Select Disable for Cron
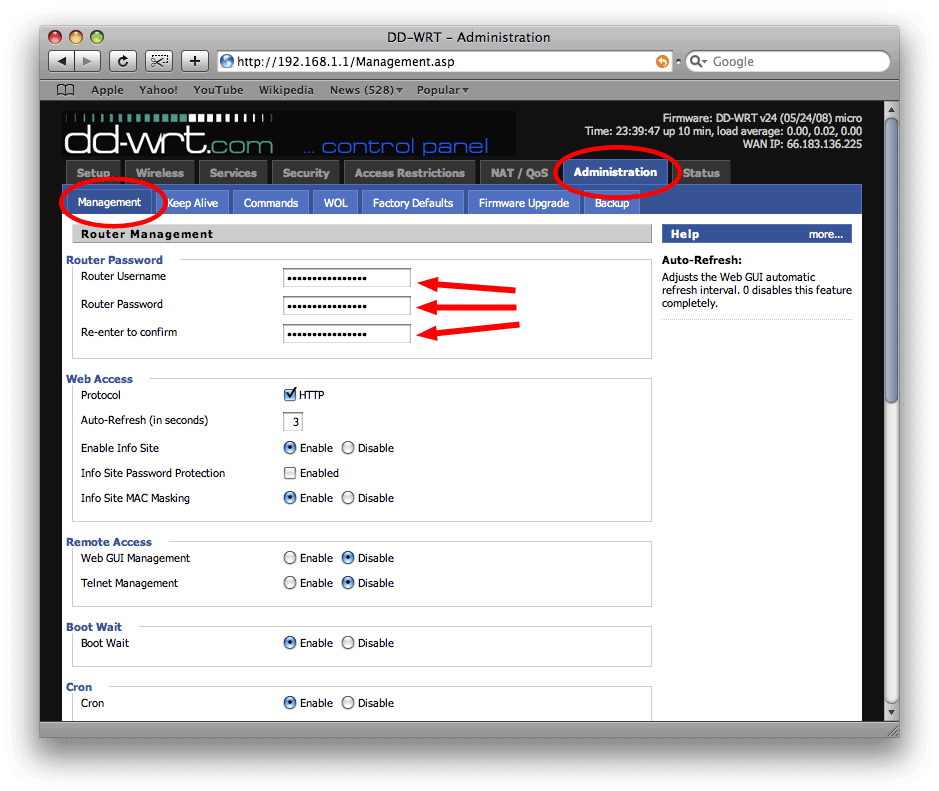The image size is (939, 791). coord(348,703)
